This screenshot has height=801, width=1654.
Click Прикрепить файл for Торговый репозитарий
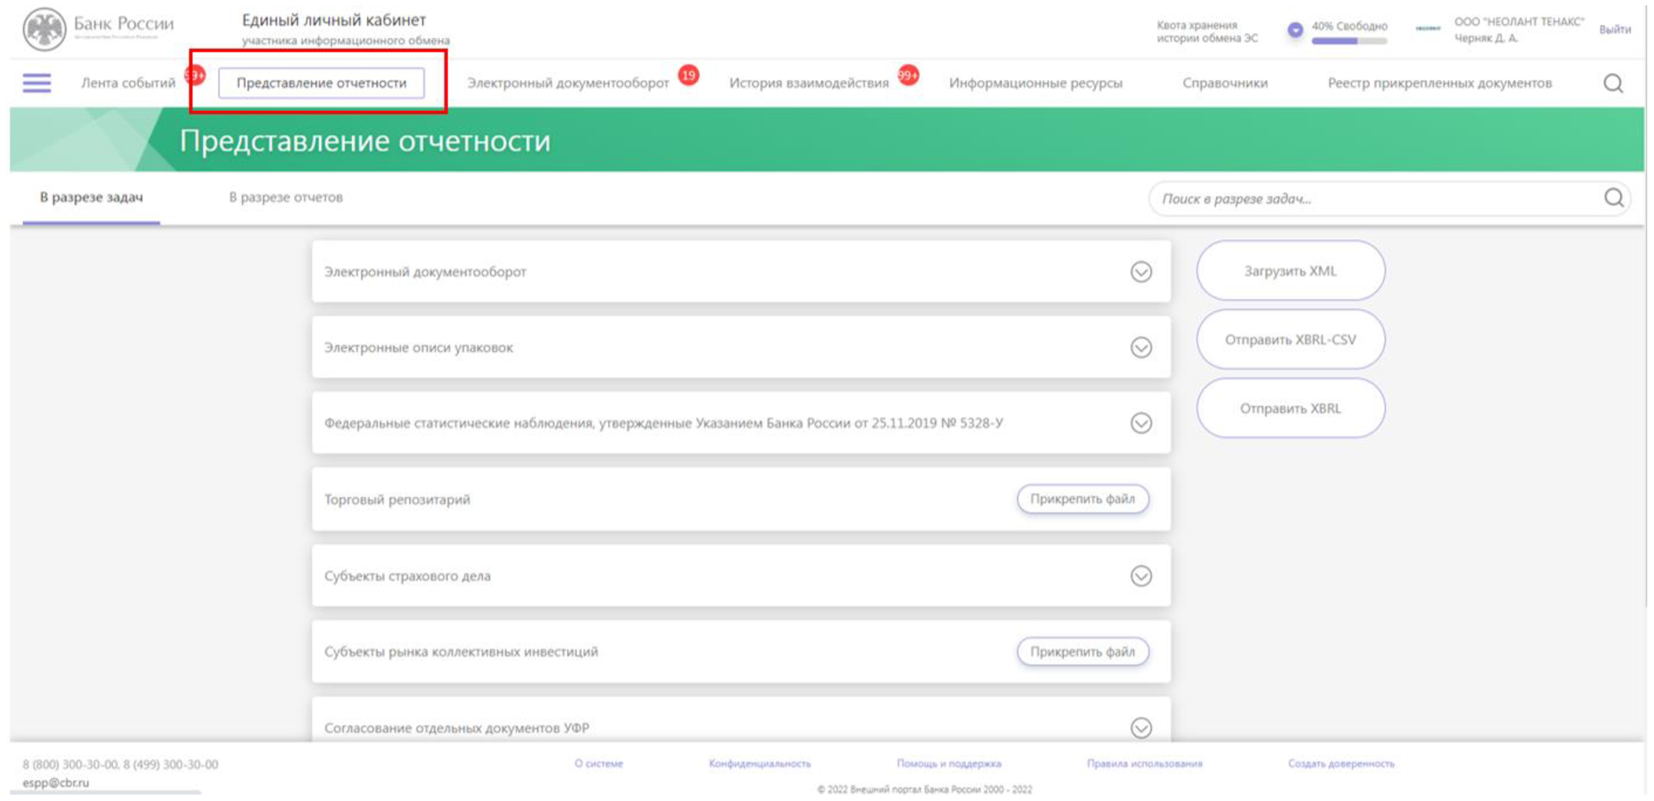pos(1082,499)
